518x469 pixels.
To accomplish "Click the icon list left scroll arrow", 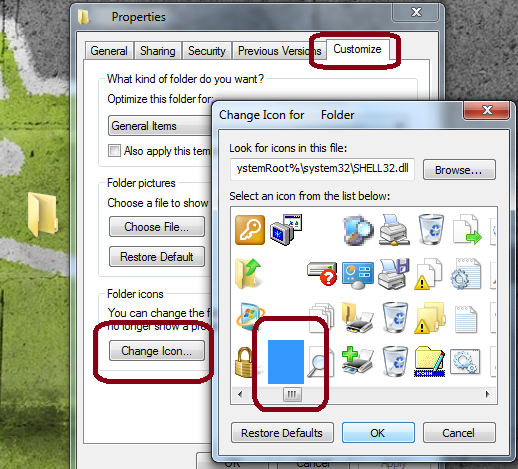I will [x=240, y=395].
